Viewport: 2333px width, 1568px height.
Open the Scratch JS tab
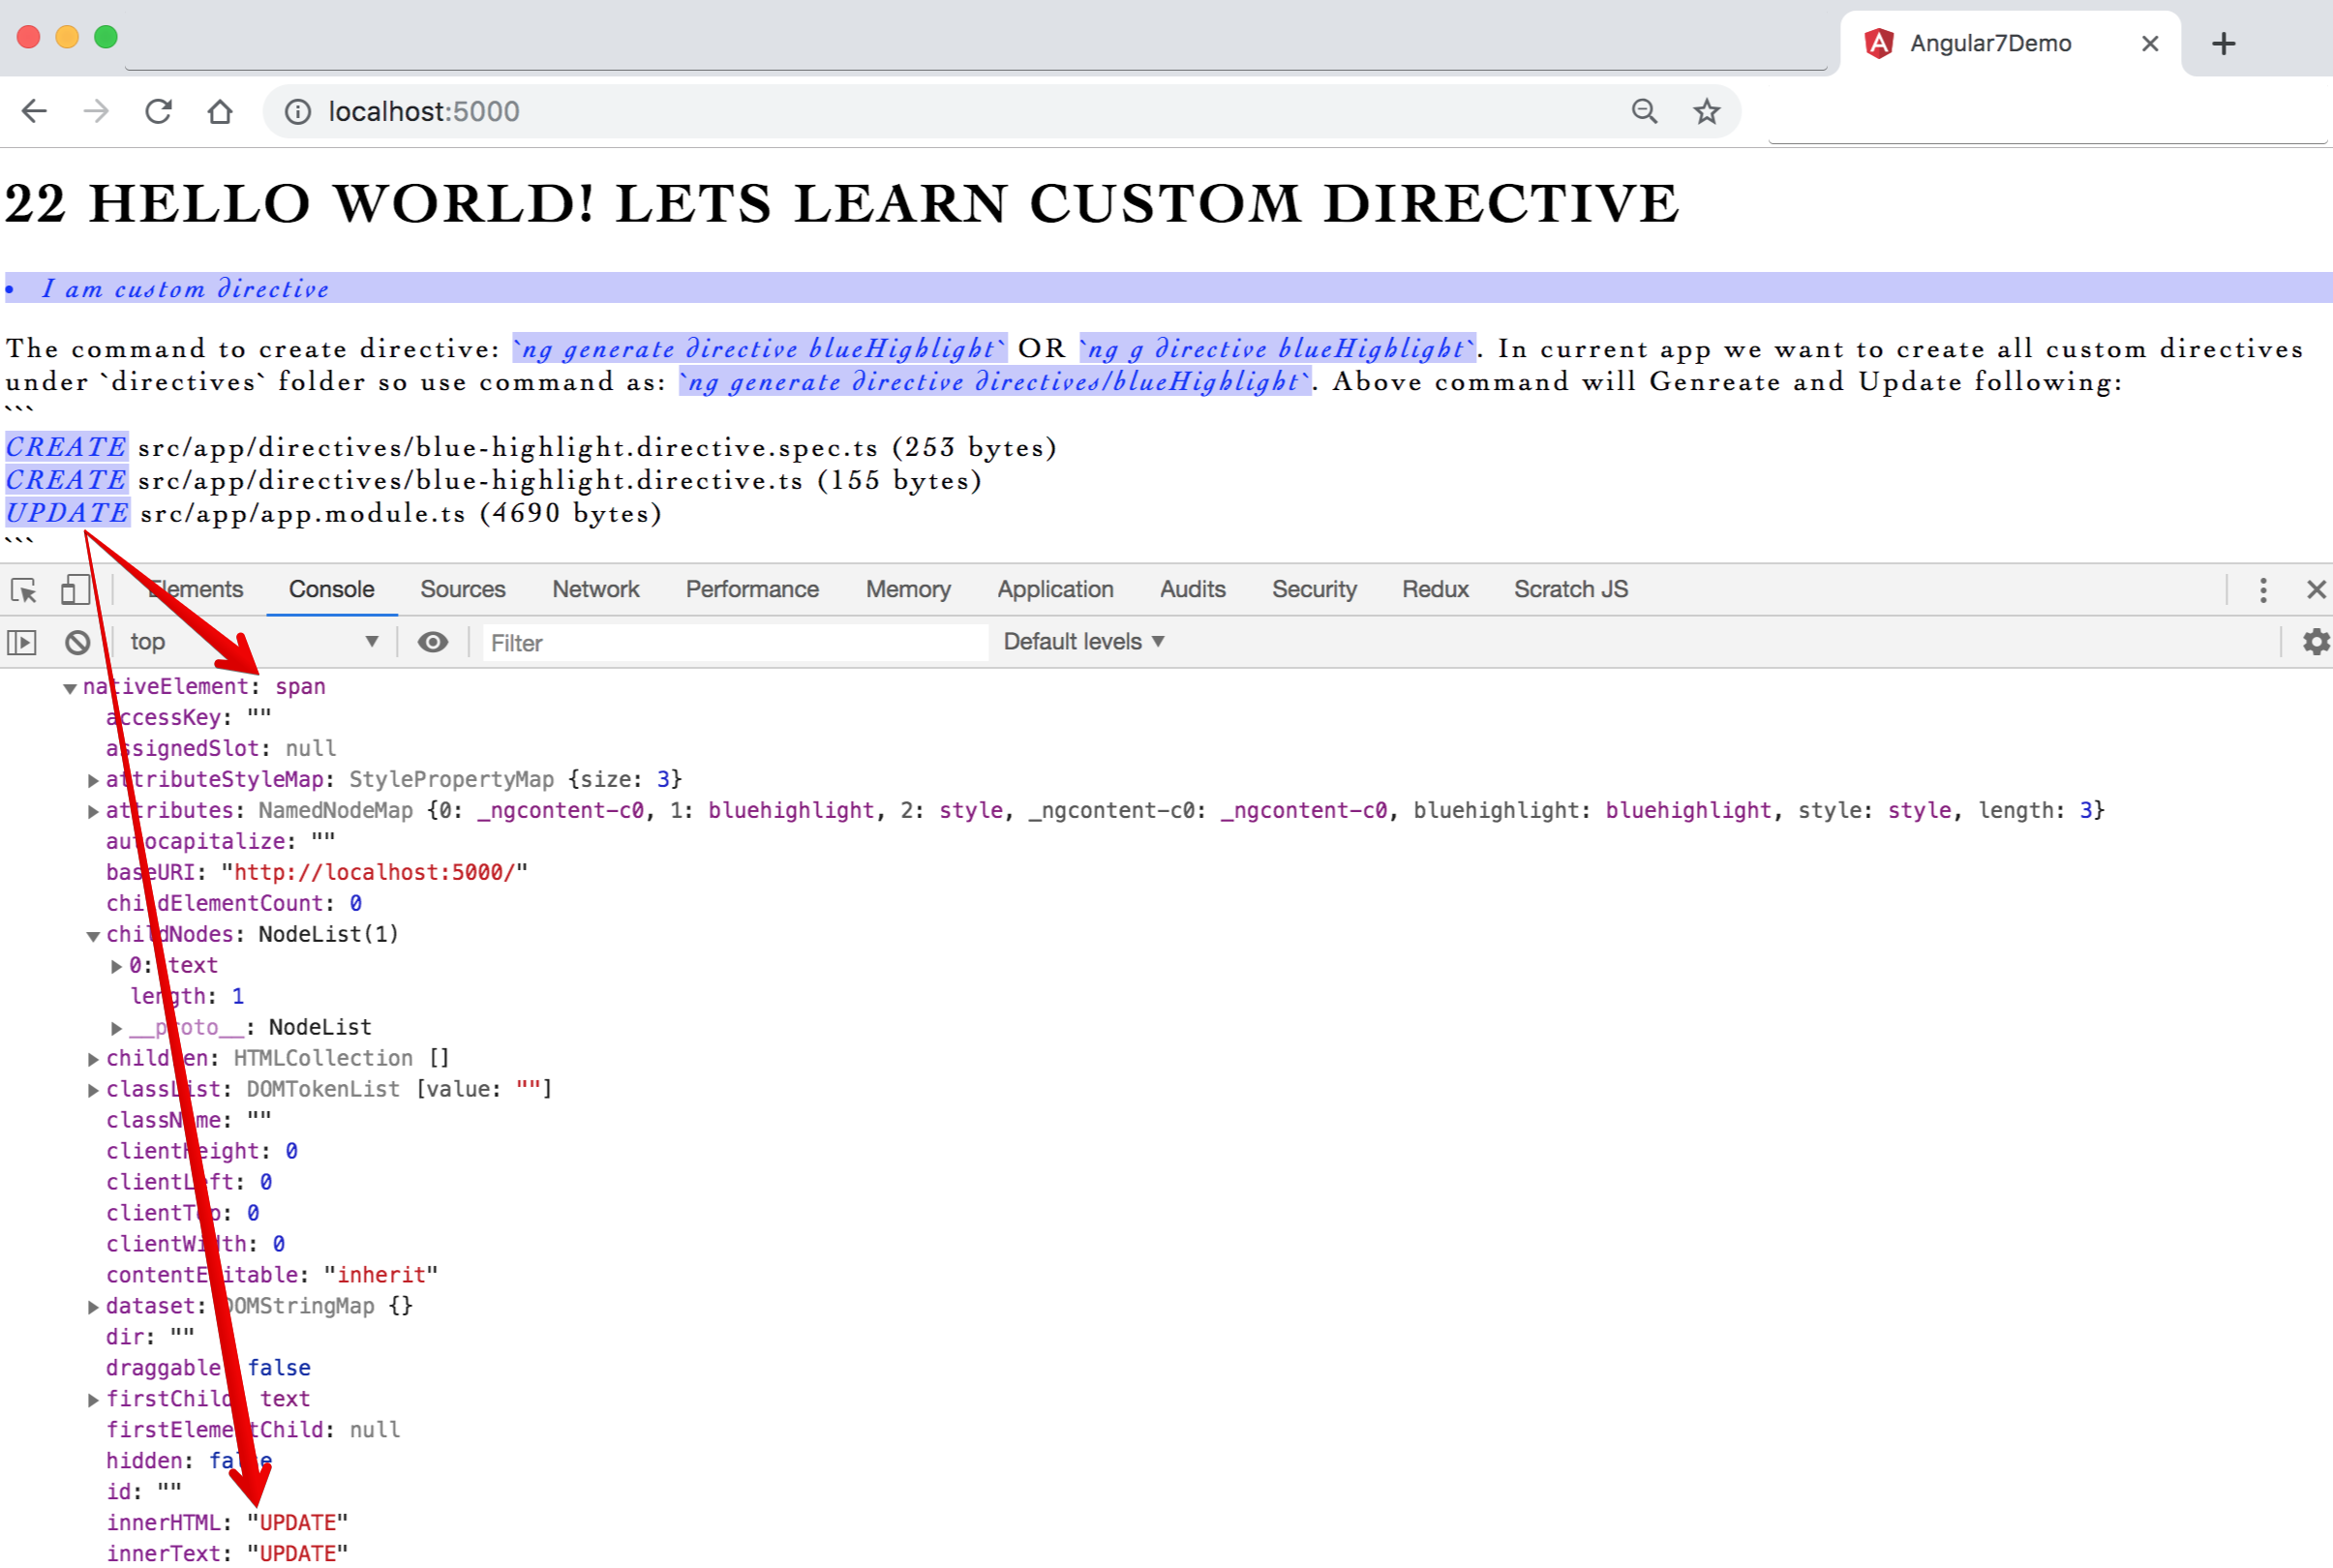coord(1571,590)
